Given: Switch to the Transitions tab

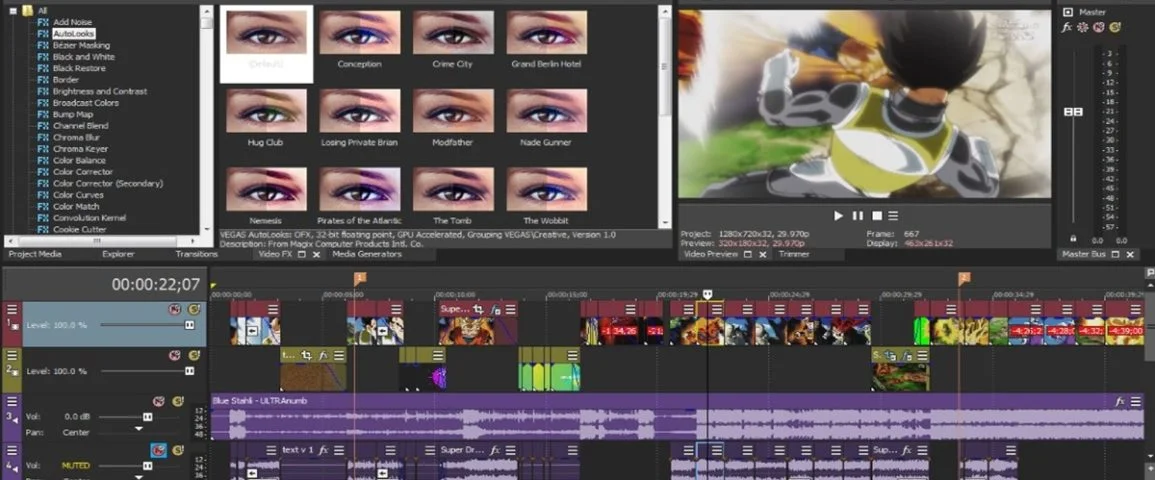Looking at the screenshot, I should [196, 254].
